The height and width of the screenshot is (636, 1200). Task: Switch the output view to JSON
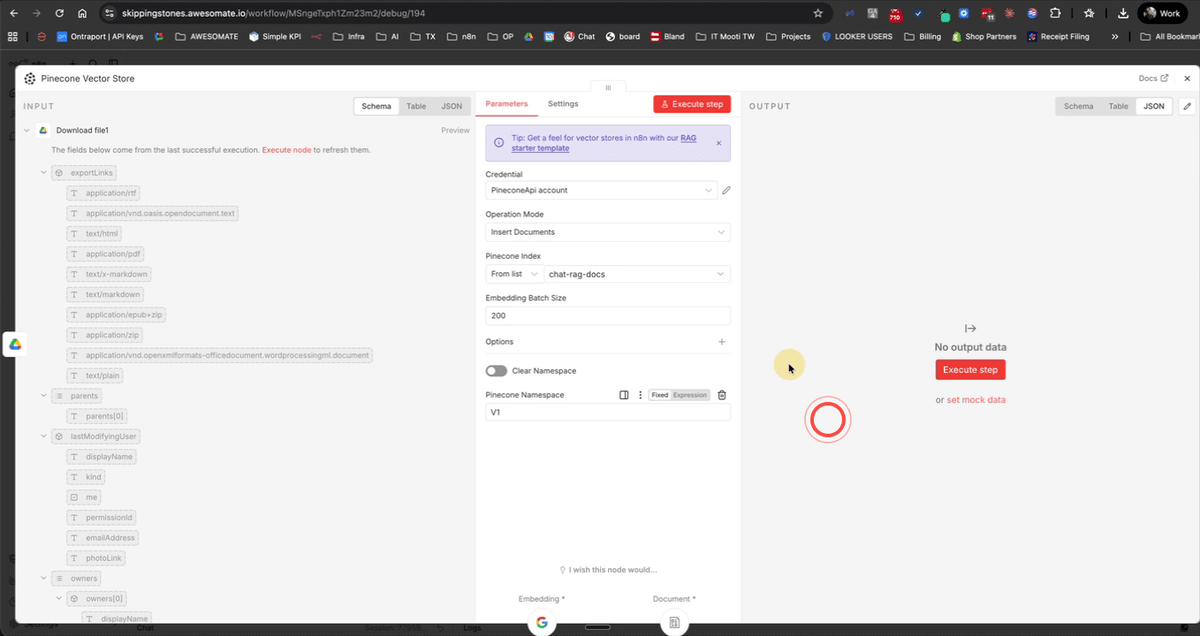1153,106
